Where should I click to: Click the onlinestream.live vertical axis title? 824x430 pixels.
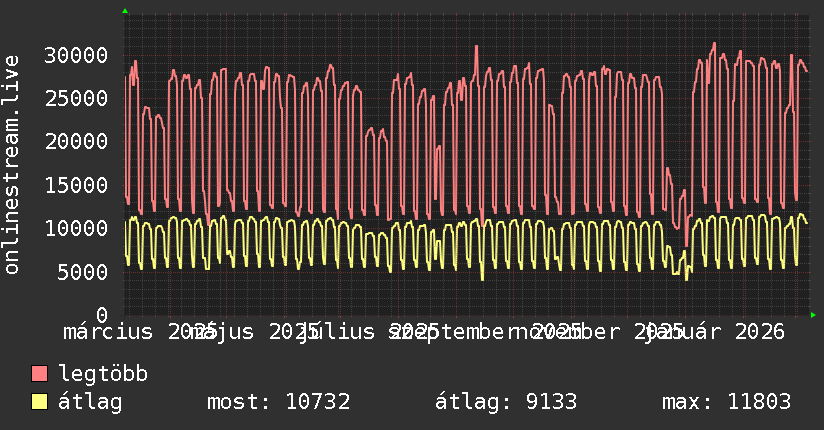pos(12,165)
